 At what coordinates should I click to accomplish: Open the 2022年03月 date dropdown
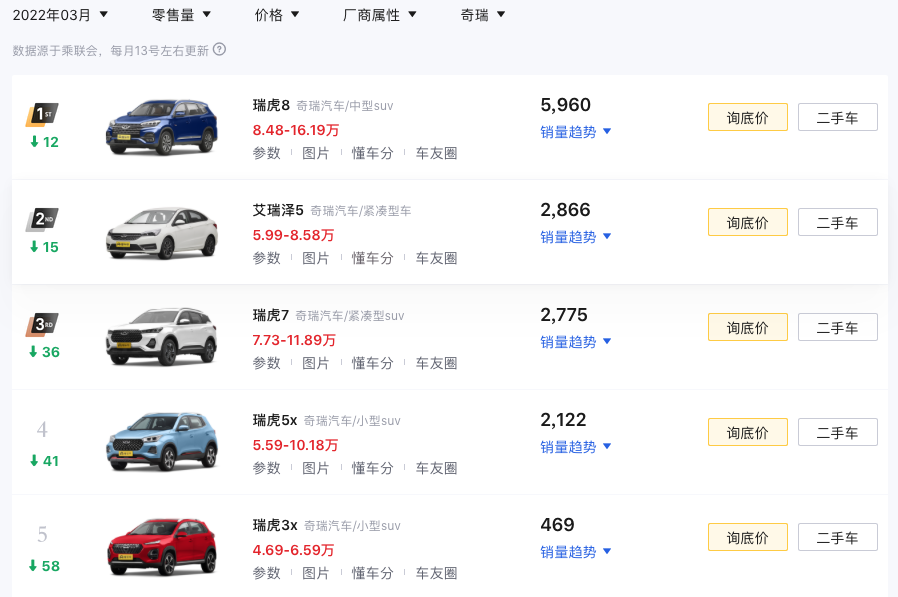click(x=60, y=15)
